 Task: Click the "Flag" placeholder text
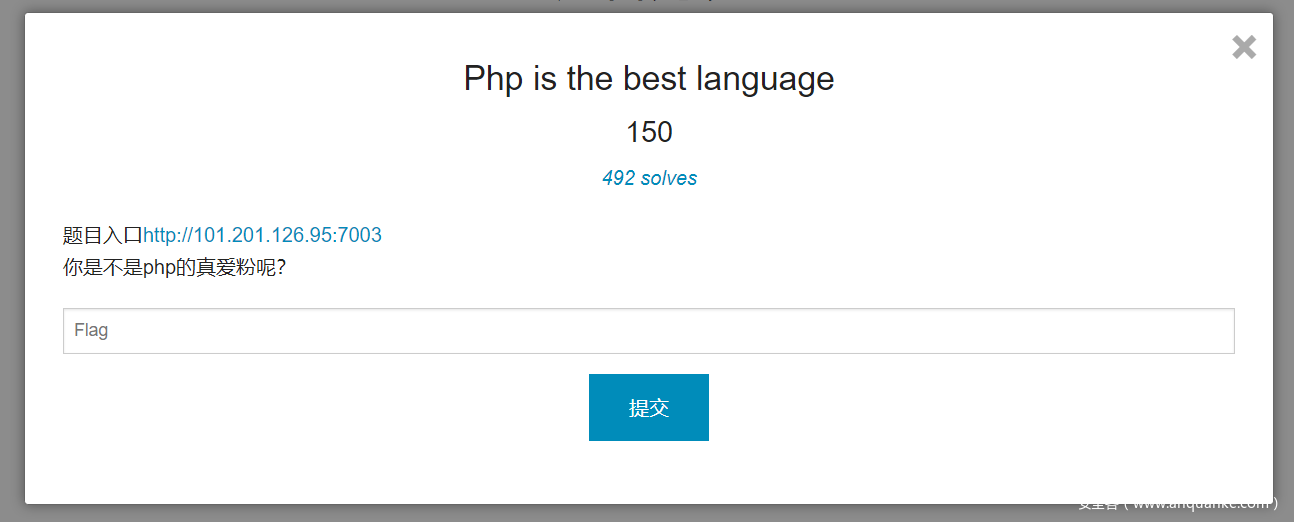click(91, 331)
